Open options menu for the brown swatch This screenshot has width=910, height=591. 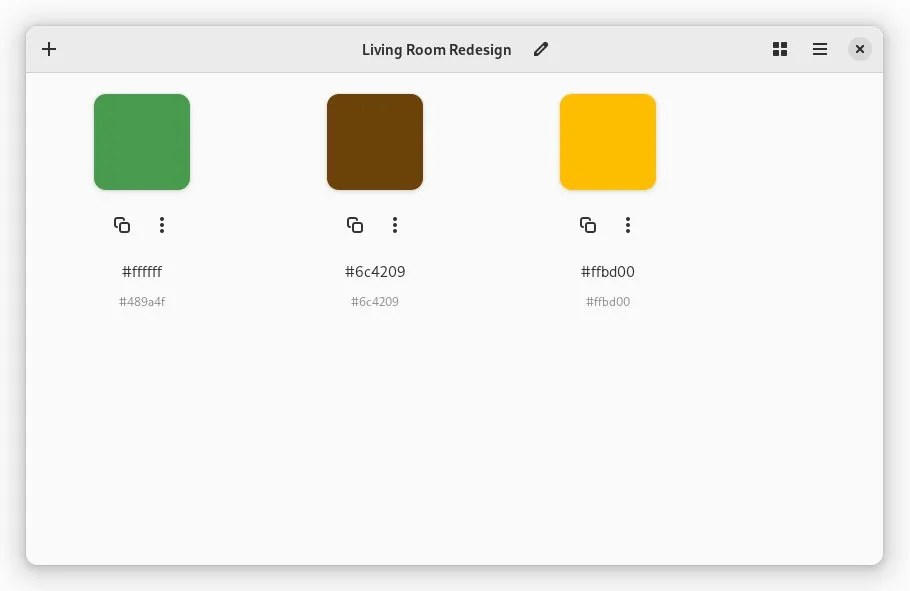[x=395, y=225]
